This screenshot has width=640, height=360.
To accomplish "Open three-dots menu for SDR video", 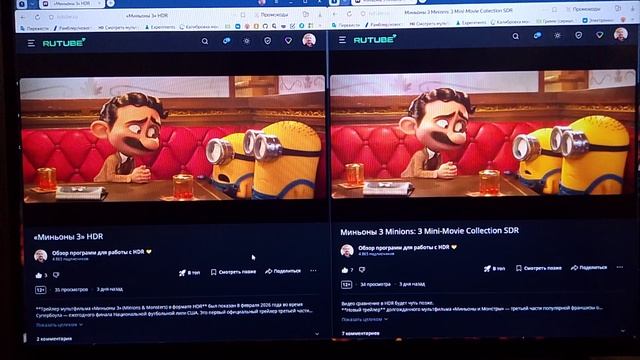I will click(x=620, y=267).
